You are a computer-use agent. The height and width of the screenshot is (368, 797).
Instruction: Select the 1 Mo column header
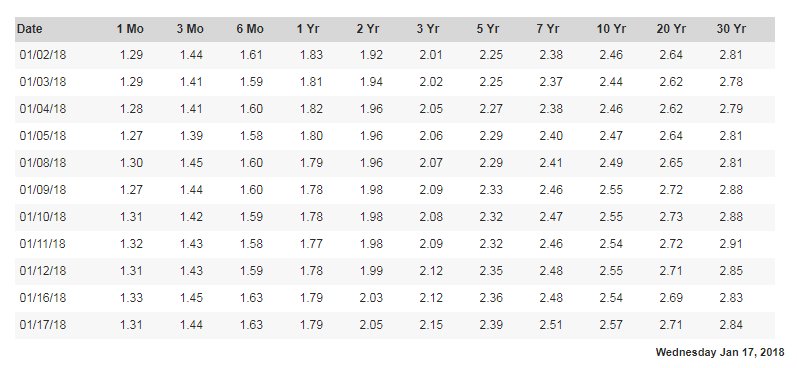130,29
